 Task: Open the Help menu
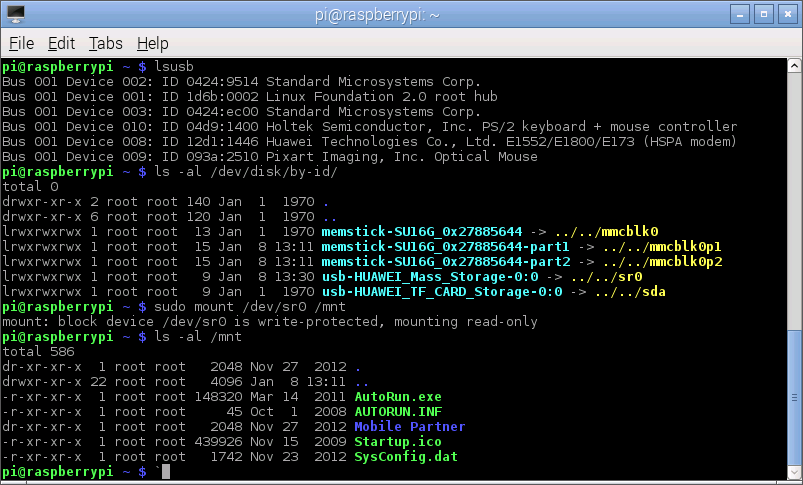point(153,44)
